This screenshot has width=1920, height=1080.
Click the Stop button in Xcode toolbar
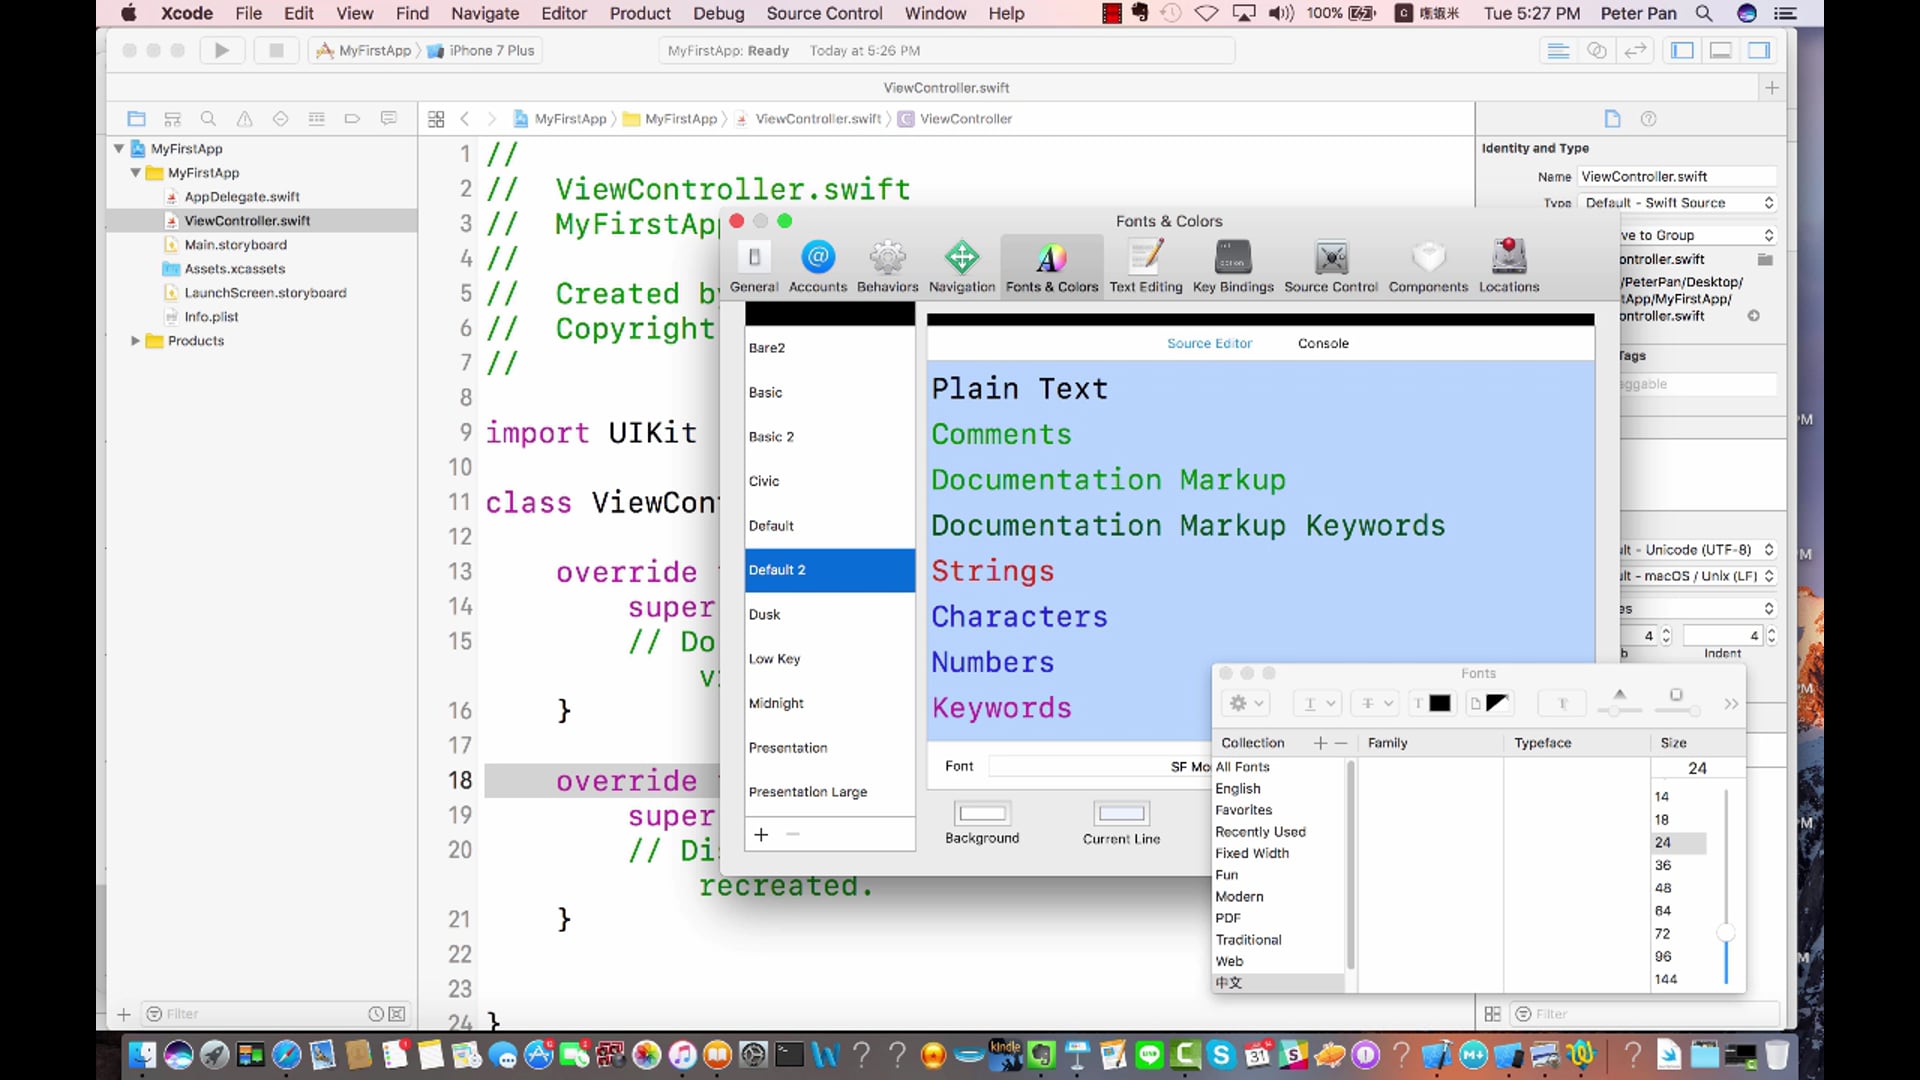tap(276, 50)
